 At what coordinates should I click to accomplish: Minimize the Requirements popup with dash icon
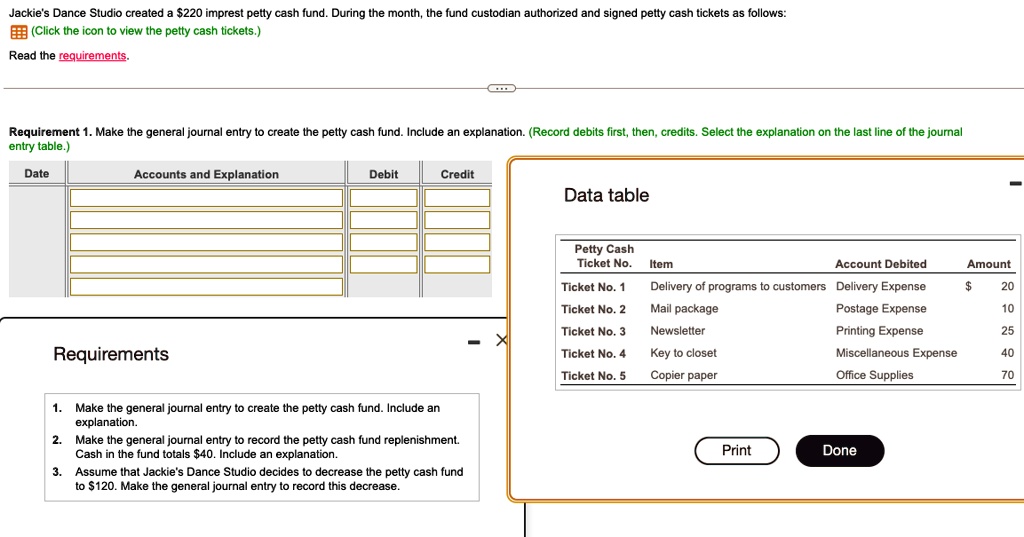point(474,342)
